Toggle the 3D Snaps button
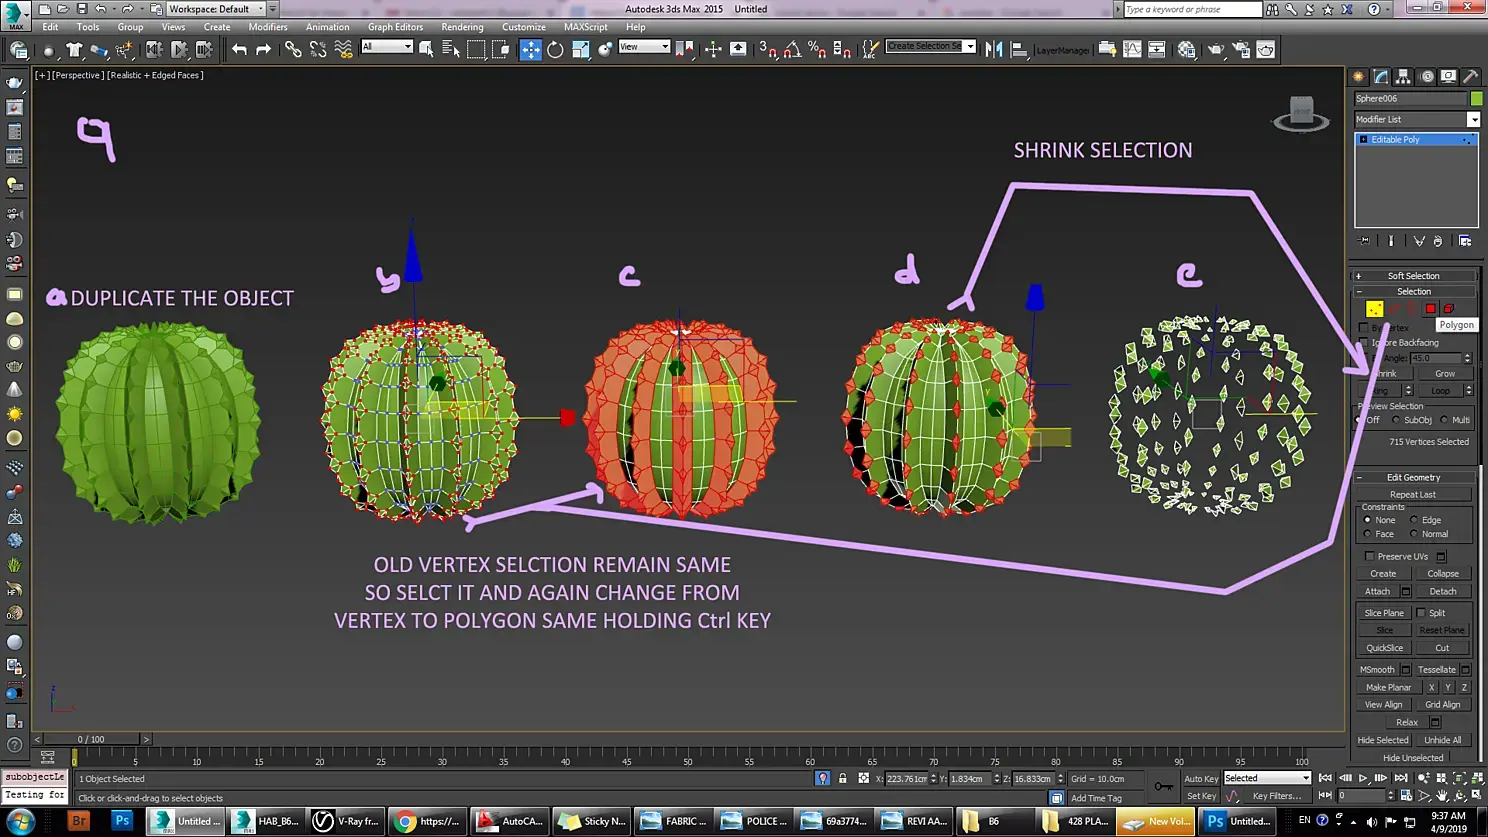This screenshot has width=1488, height=837. (768, 49)
